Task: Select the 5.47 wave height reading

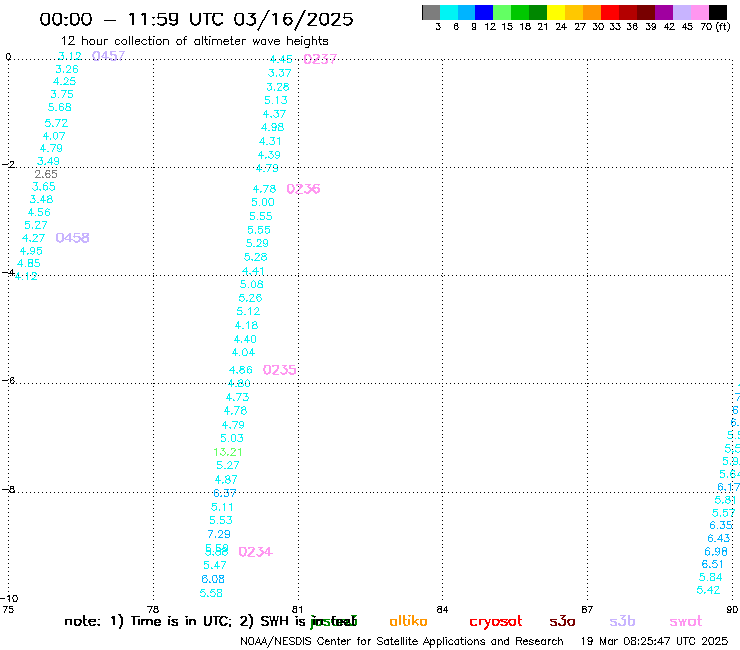Action: 215,565
